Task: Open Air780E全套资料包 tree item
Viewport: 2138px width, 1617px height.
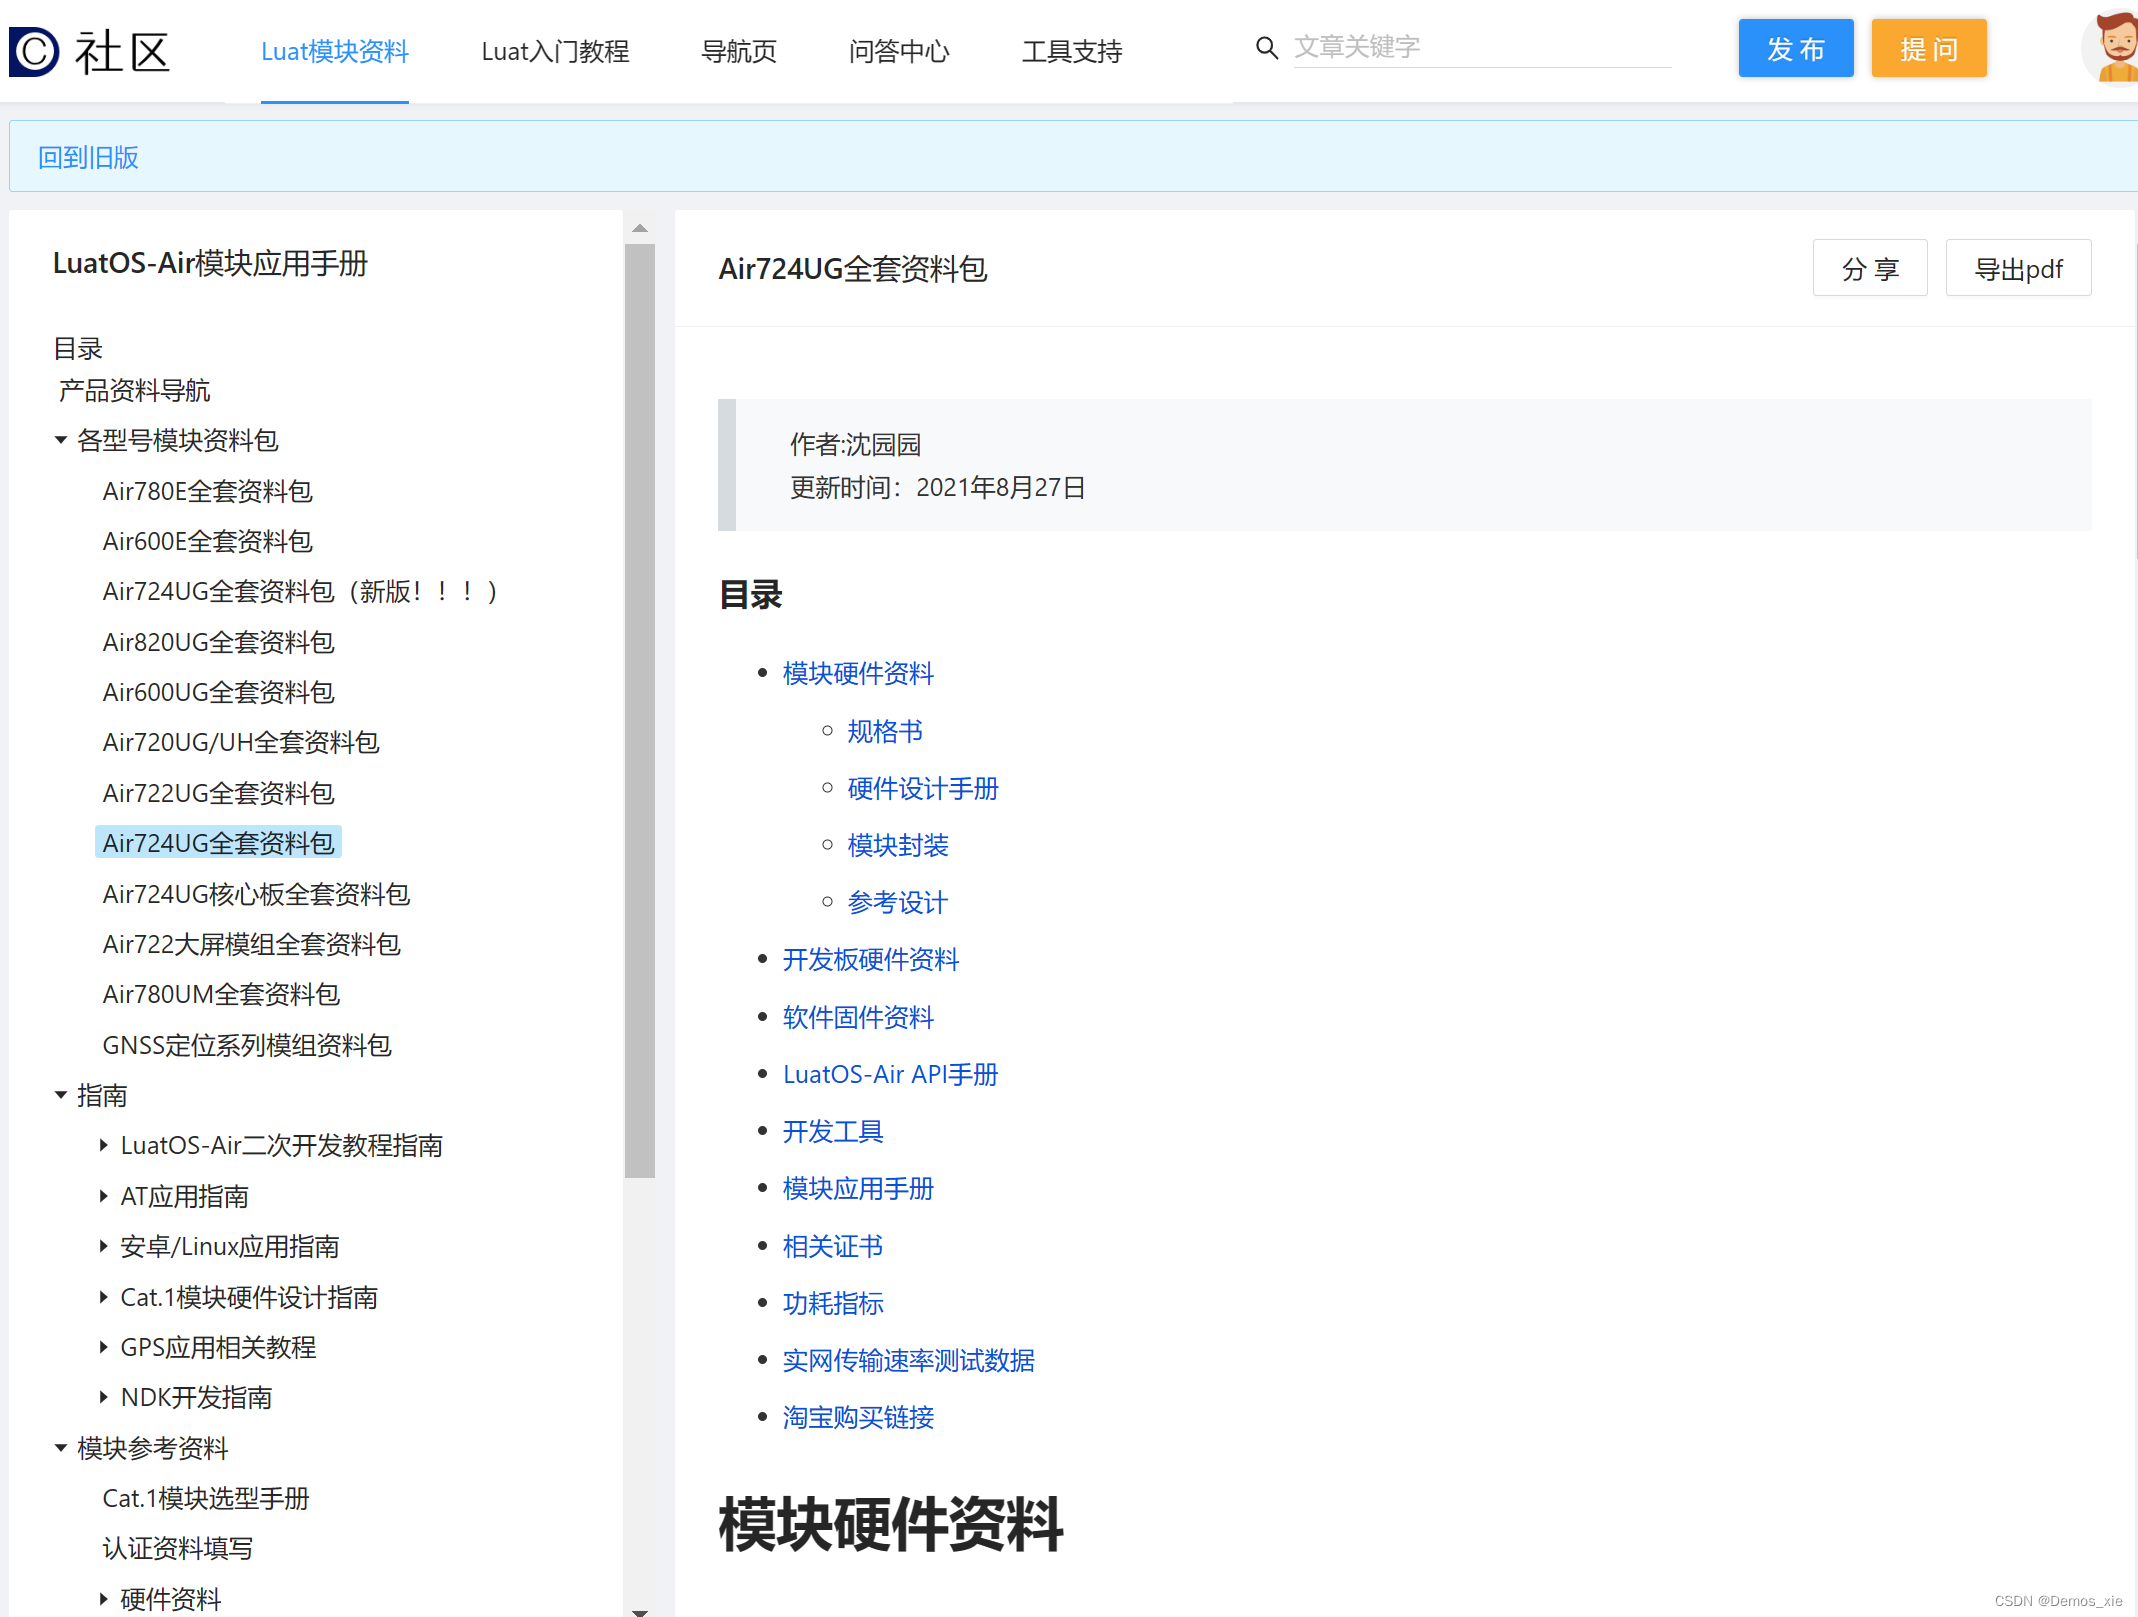Action: tap(208, 491)
